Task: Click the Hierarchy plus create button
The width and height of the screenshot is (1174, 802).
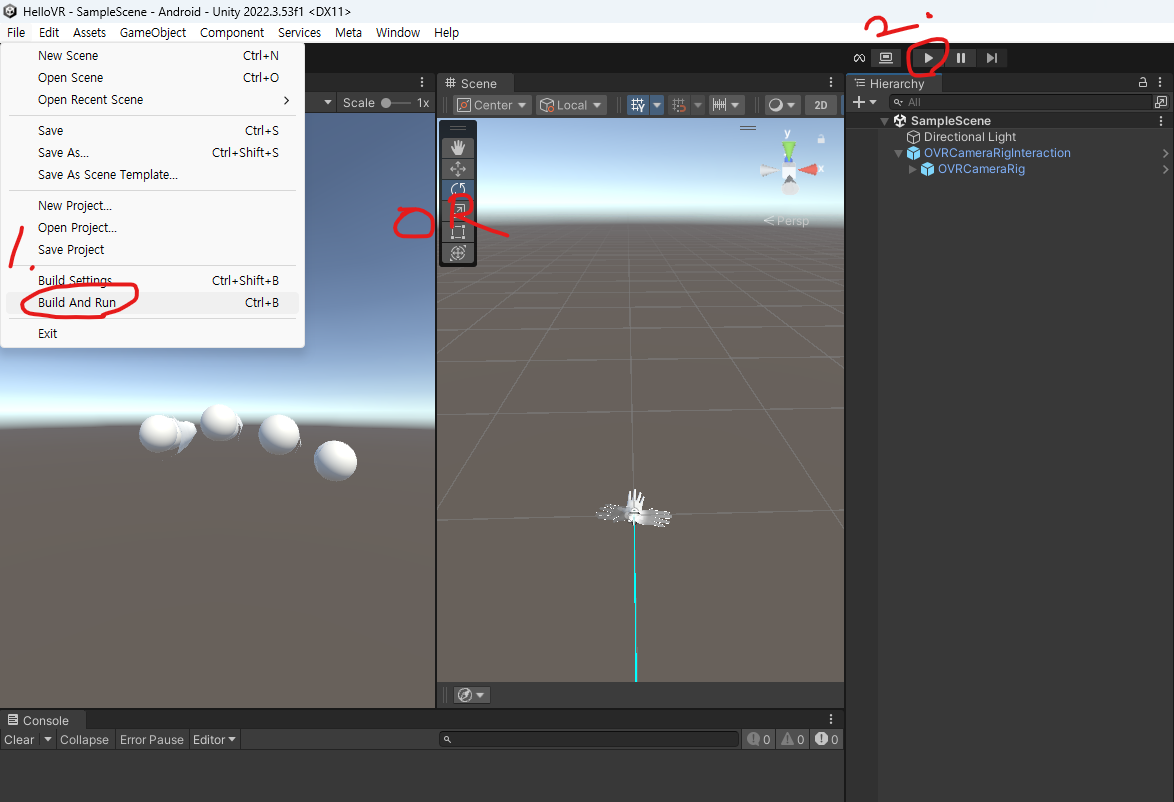Action: [x=864, y=102]
